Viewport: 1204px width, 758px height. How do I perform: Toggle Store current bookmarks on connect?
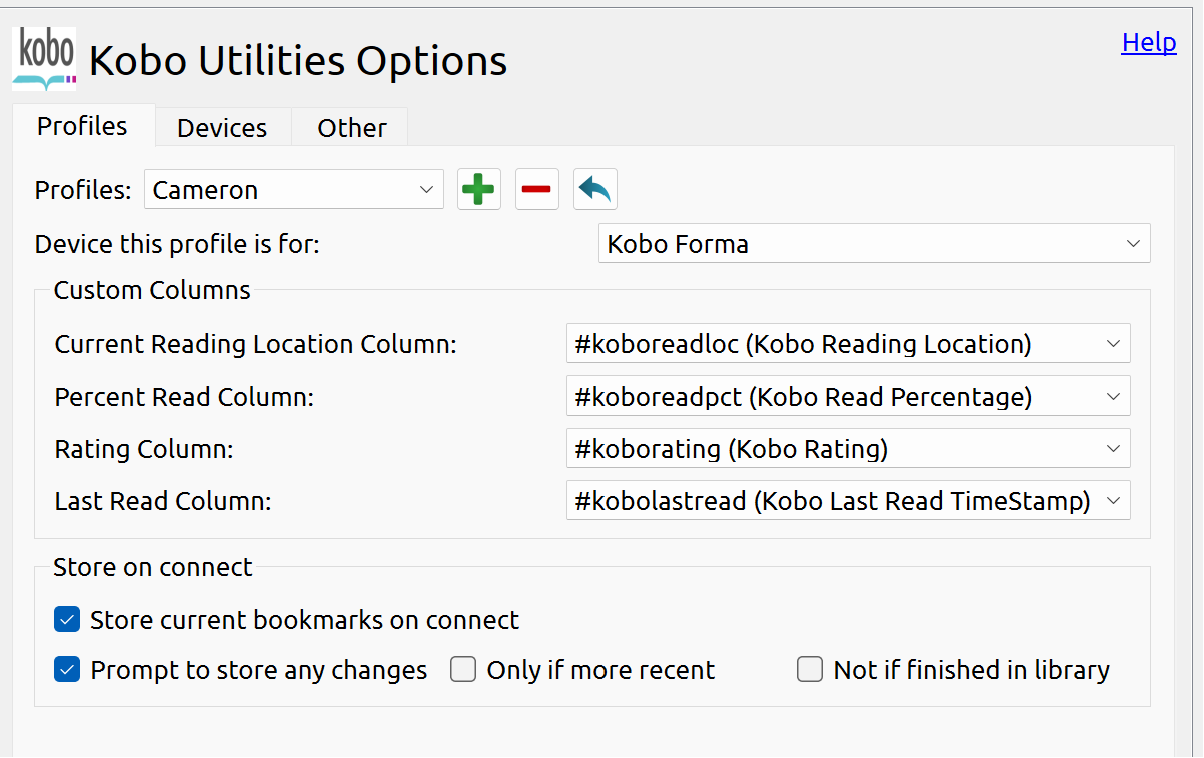click(67, 620)
